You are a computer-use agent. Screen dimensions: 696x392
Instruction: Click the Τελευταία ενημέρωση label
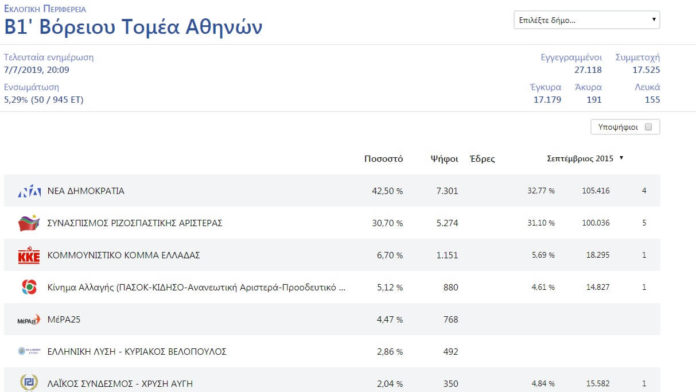coord(49,57)
